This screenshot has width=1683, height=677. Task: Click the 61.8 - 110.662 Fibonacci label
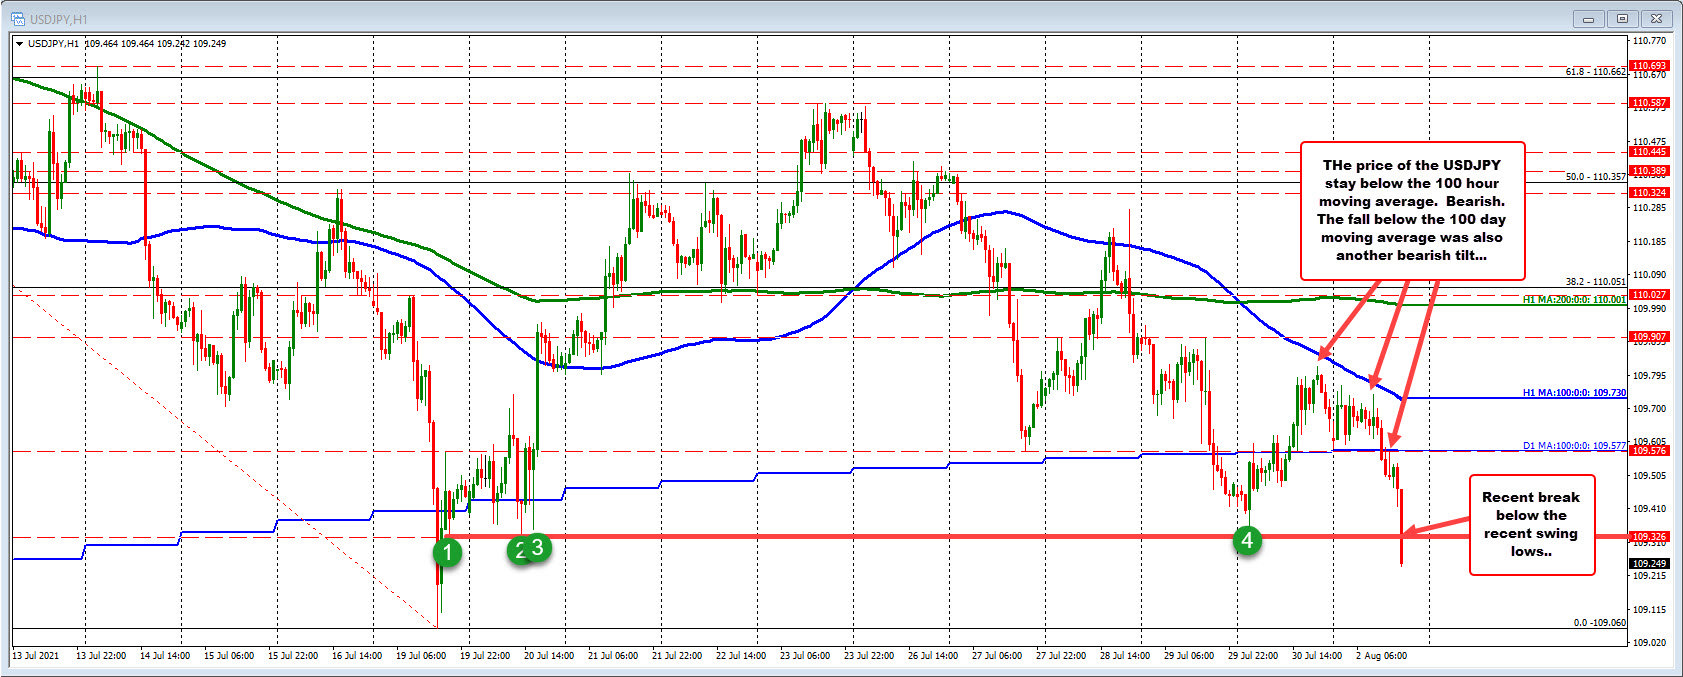[1595, 72]
